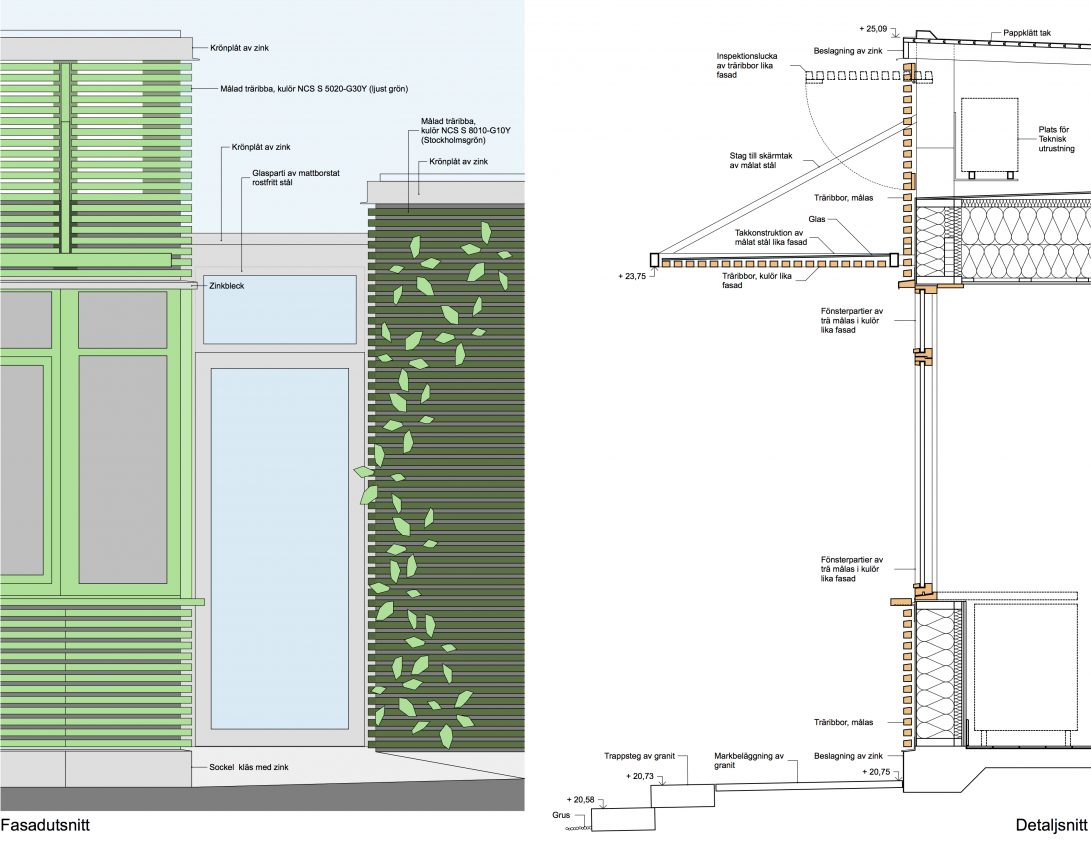This screenshot has width=1091, height=848.
Task: Click the 'Zinkbleck' label
Action: pyautogui.click(x=227, y=286)
